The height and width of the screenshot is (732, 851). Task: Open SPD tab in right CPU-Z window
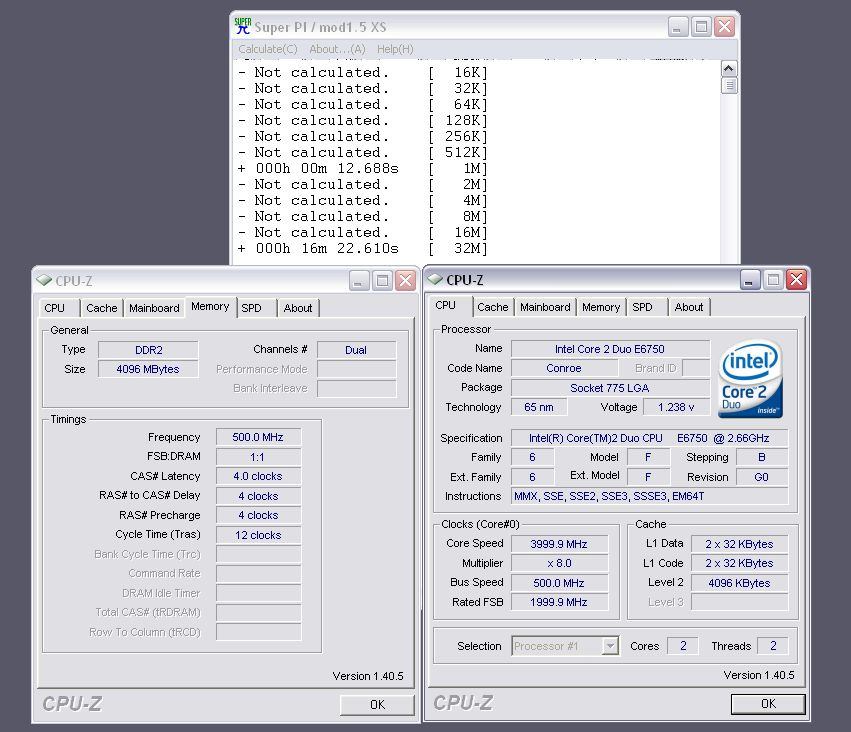[647, 307]
